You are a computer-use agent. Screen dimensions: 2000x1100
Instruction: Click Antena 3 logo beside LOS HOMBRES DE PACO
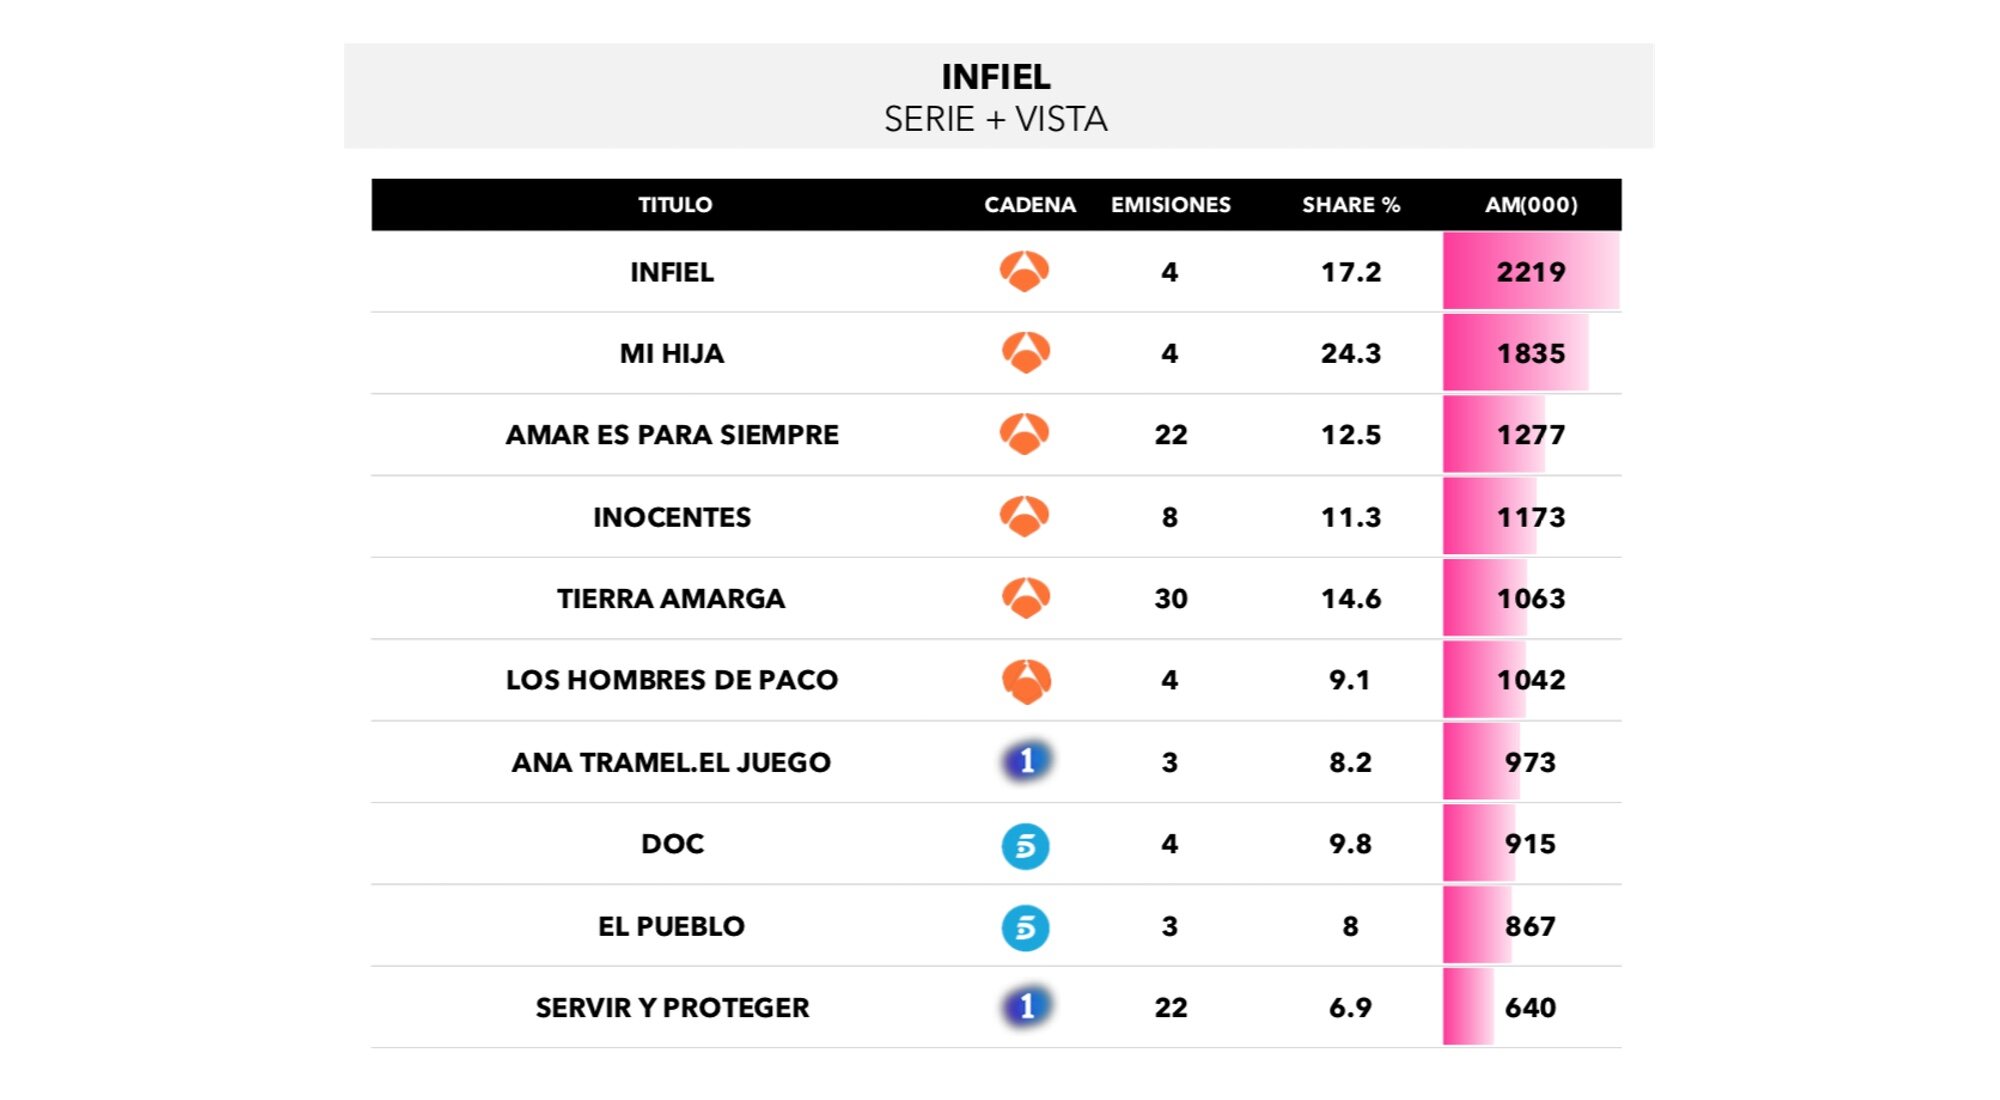pos(1025,681)
